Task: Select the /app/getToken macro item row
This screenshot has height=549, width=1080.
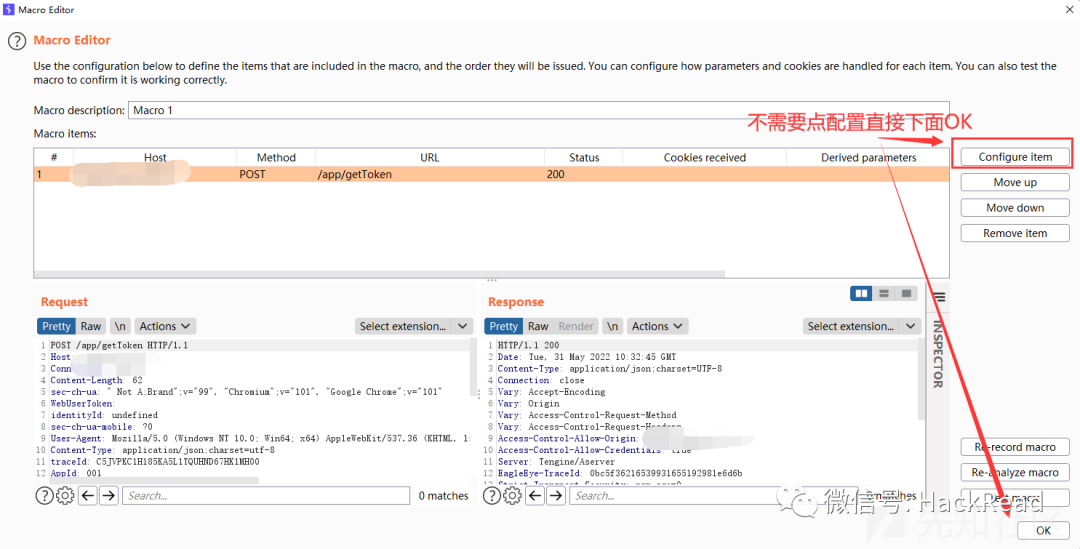Action: (x=491, y=175)
